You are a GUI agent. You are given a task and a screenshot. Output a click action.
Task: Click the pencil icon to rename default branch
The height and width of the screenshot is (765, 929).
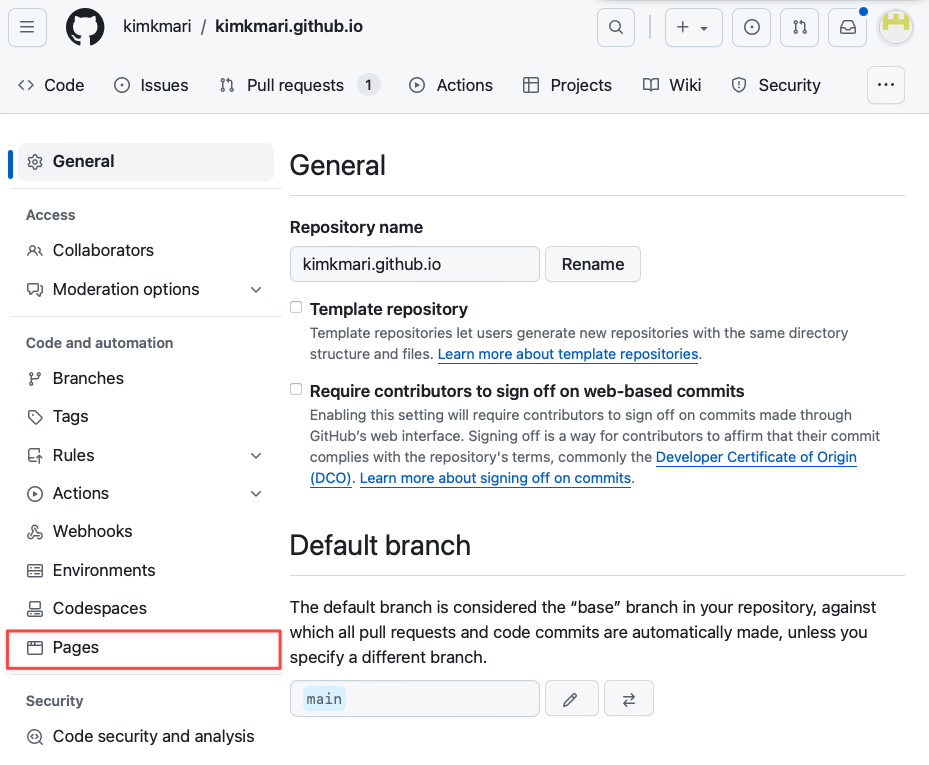[571, 699]
